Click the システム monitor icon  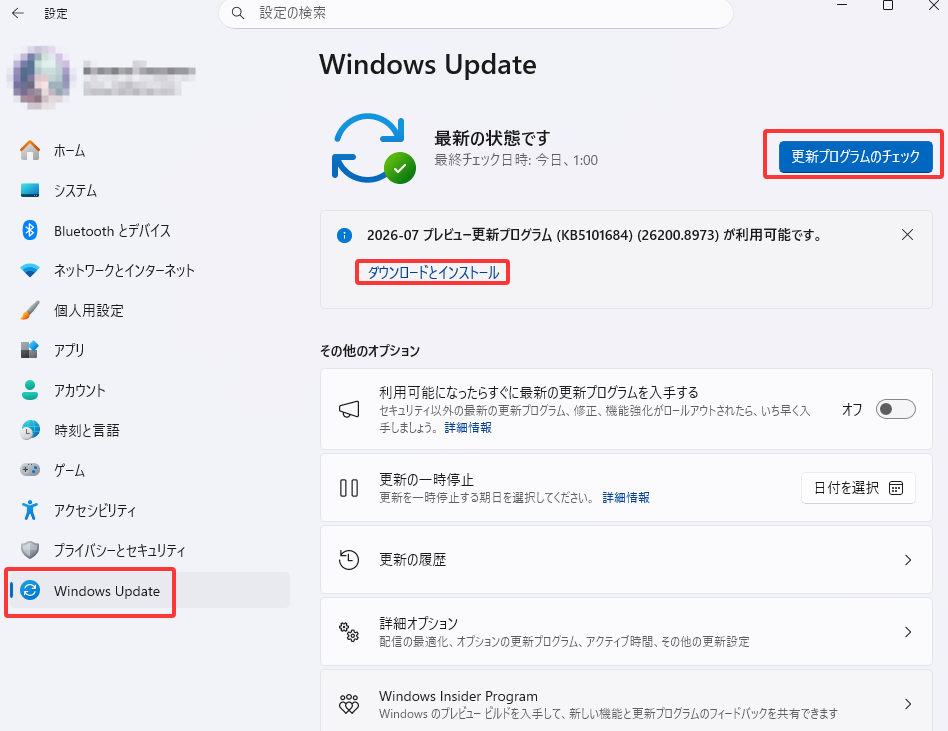[x=30, y=190]
